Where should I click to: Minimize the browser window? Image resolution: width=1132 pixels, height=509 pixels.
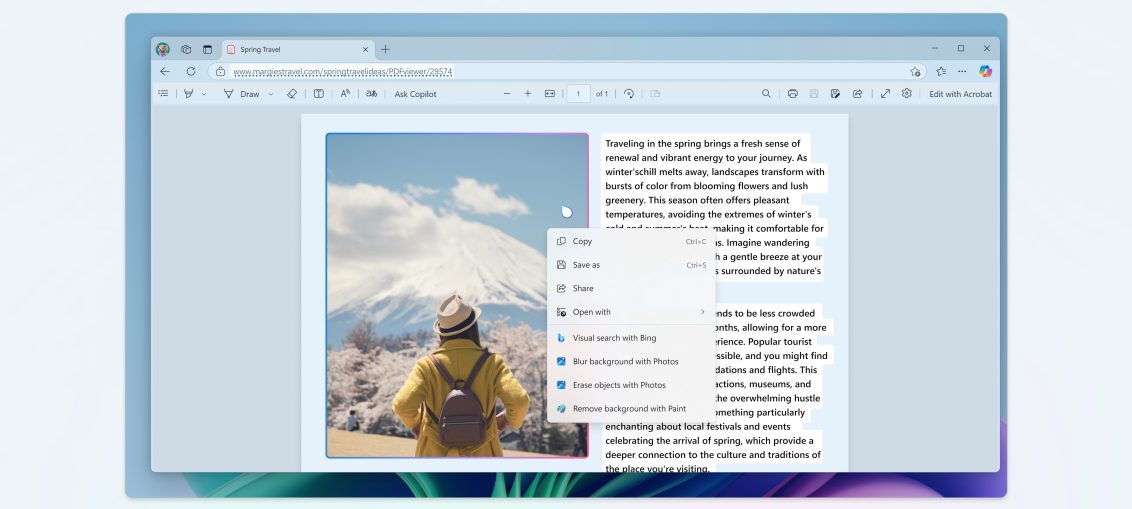935,48
